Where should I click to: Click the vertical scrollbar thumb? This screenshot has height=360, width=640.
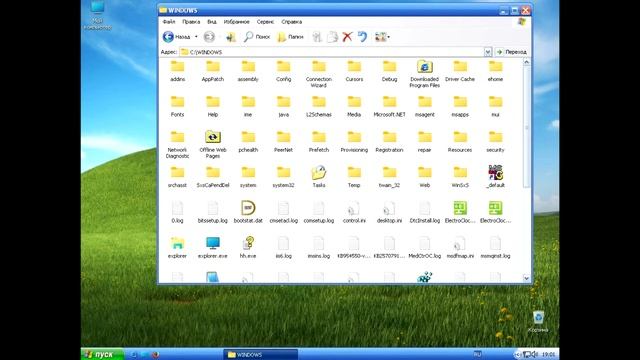click(527, 127)
